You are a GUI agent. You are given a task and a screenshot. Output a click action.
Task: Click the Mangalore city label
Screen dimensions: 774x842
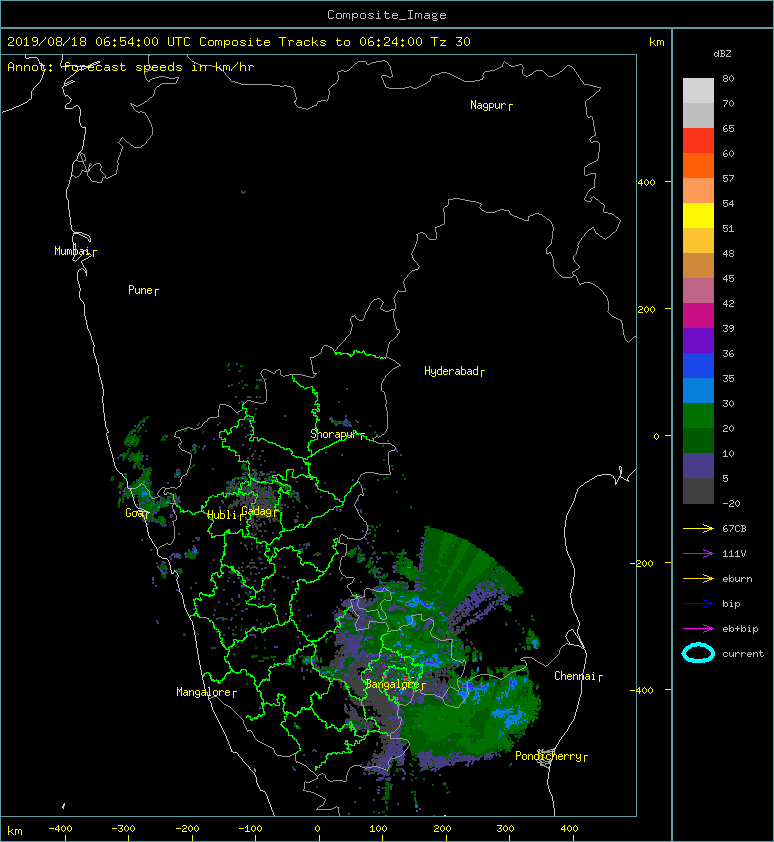[x=204, y=692]
